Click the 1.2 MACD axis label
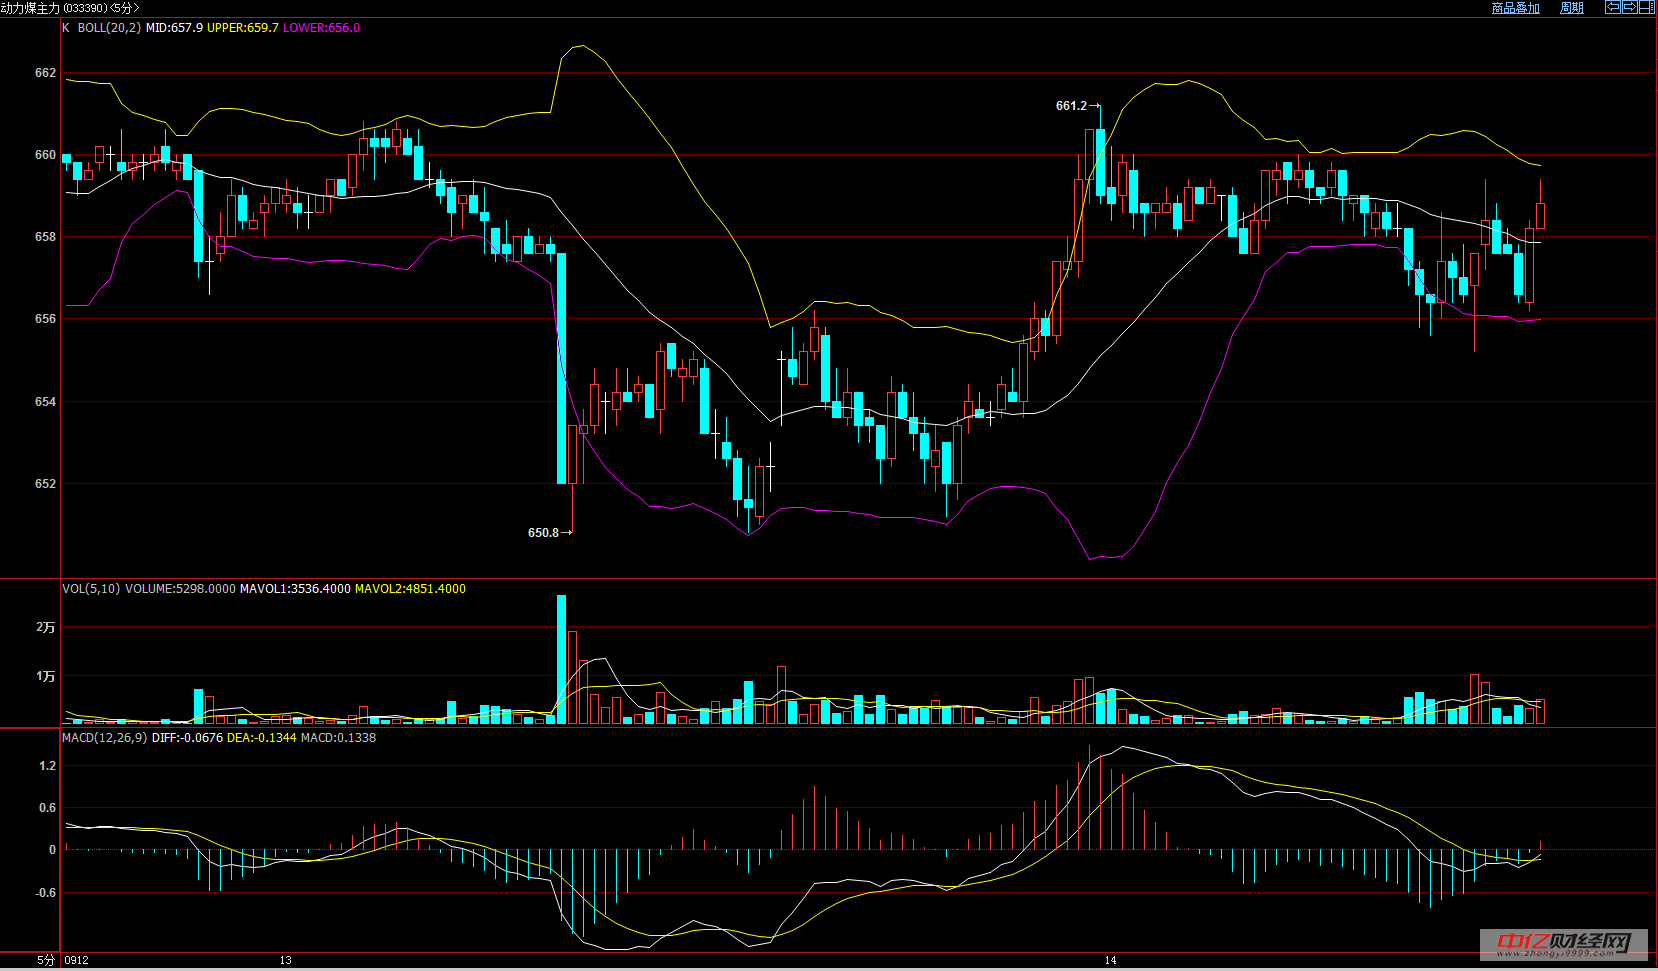The width and height of the screenshot is (1658, 971). pyautogui.click(x=47, y=766)
